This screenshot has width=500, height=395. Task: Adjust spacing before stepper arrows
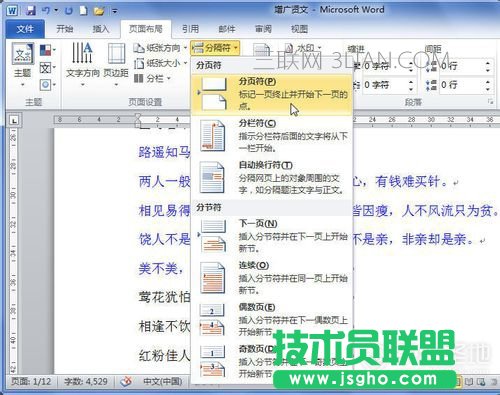488,66
